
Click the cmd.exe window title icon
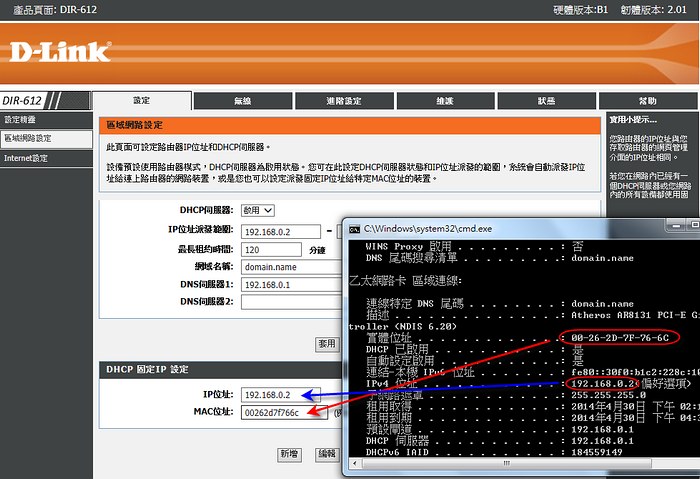tap(352, 227)
